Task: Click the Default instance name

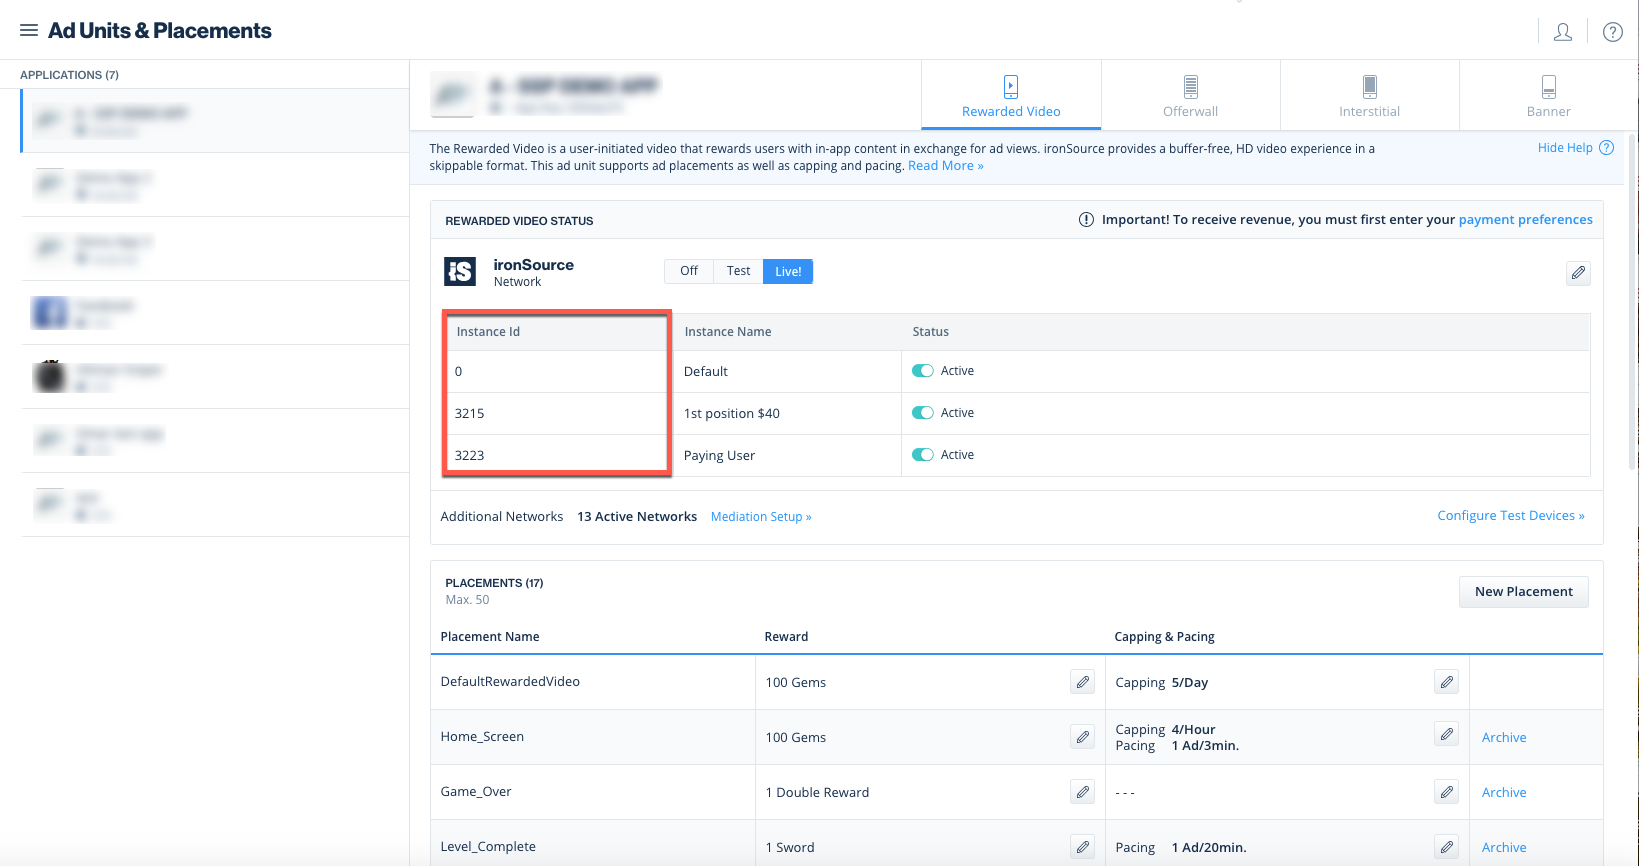Action: 706,371
